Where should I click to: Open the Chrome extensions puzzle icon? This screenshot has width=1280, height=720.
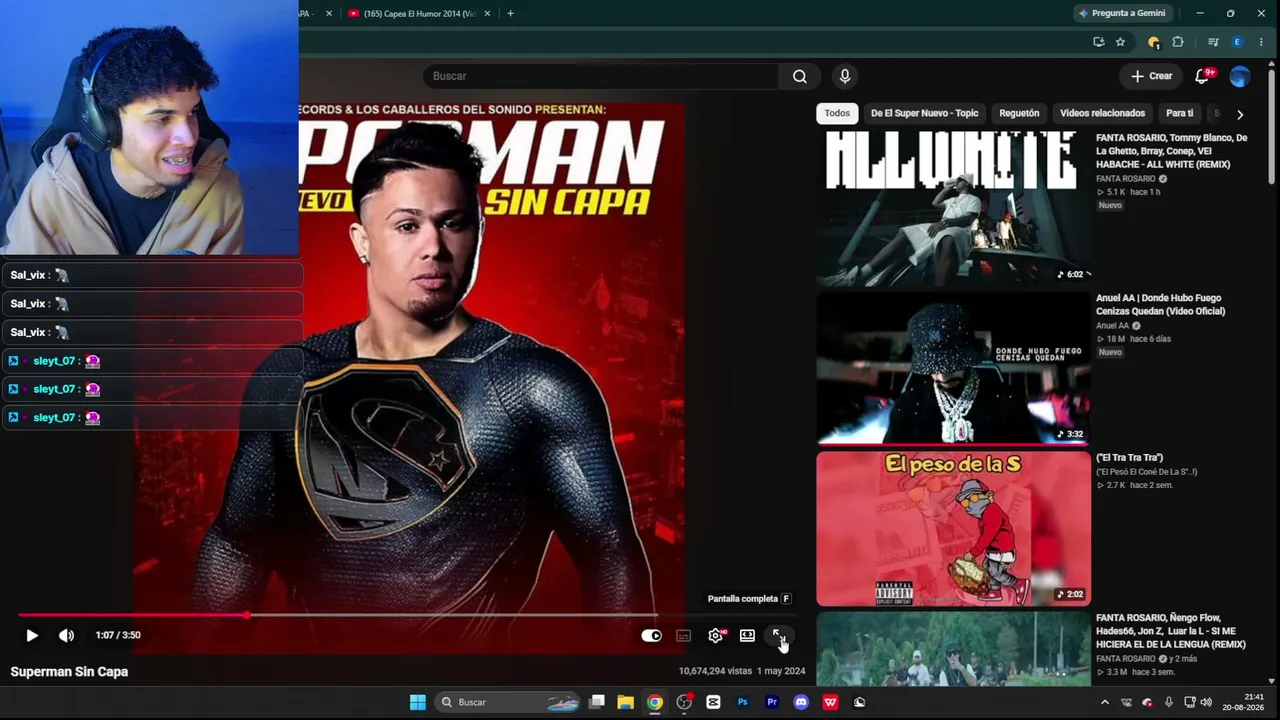point(1177,42)
